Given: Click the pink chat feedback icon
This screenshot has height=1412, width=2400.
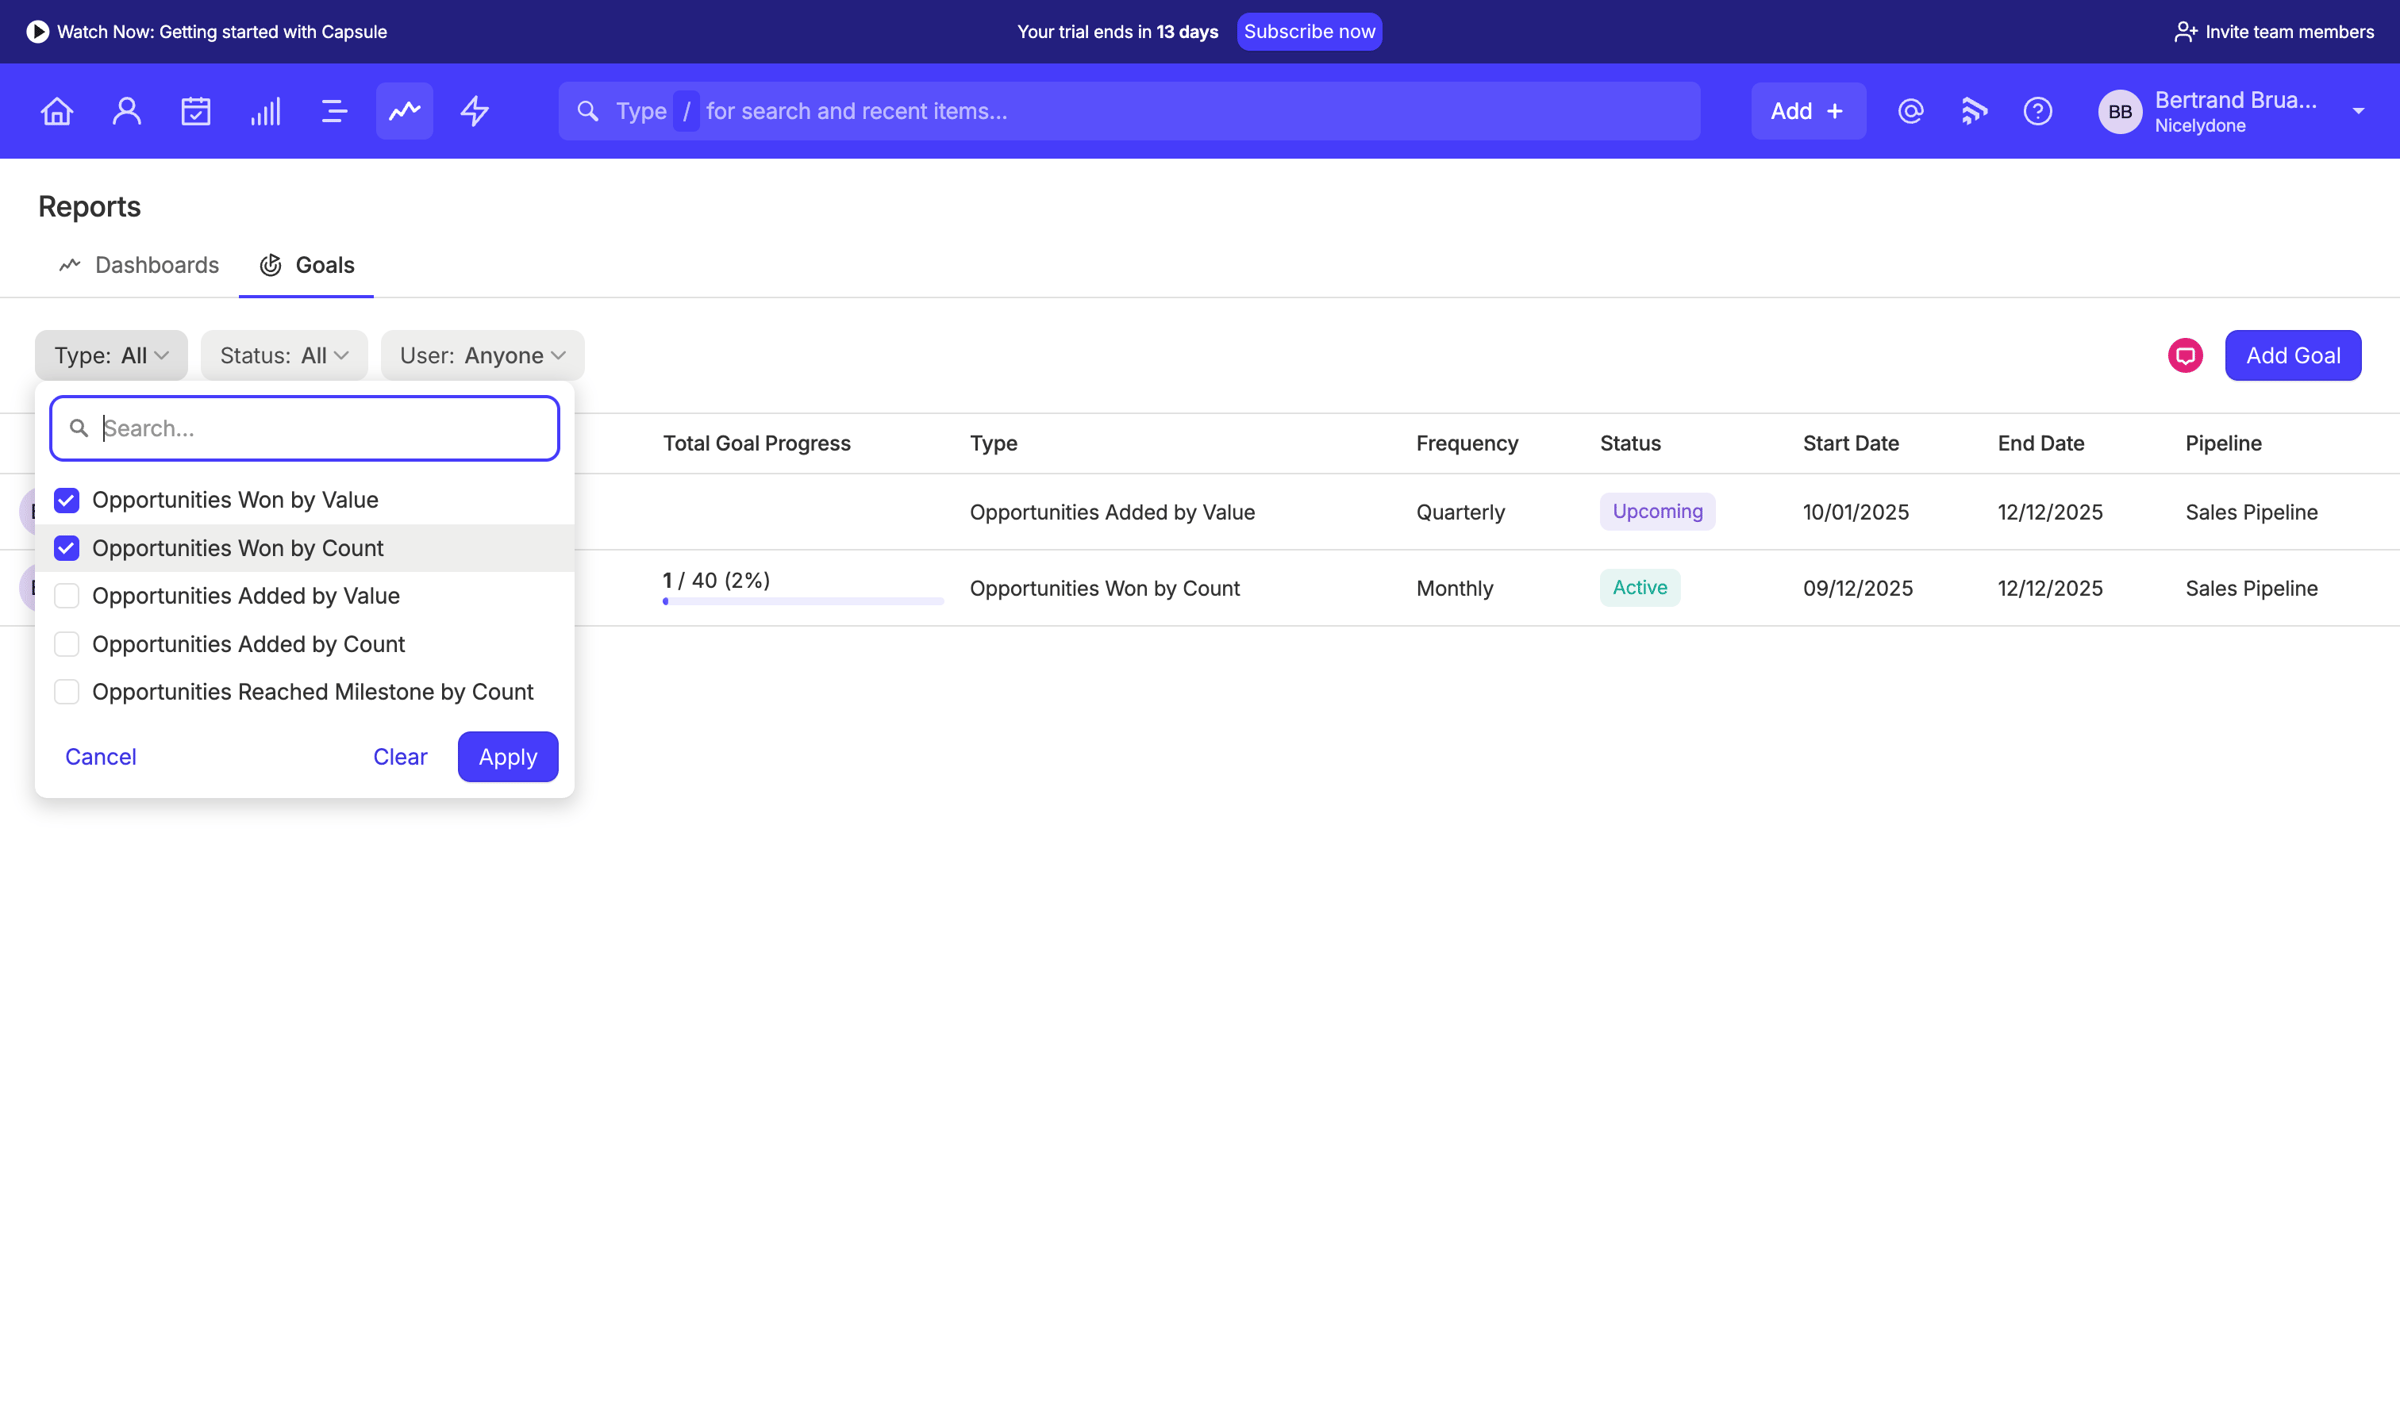Looking at the screenshot, I should [x=2185, y=355].
